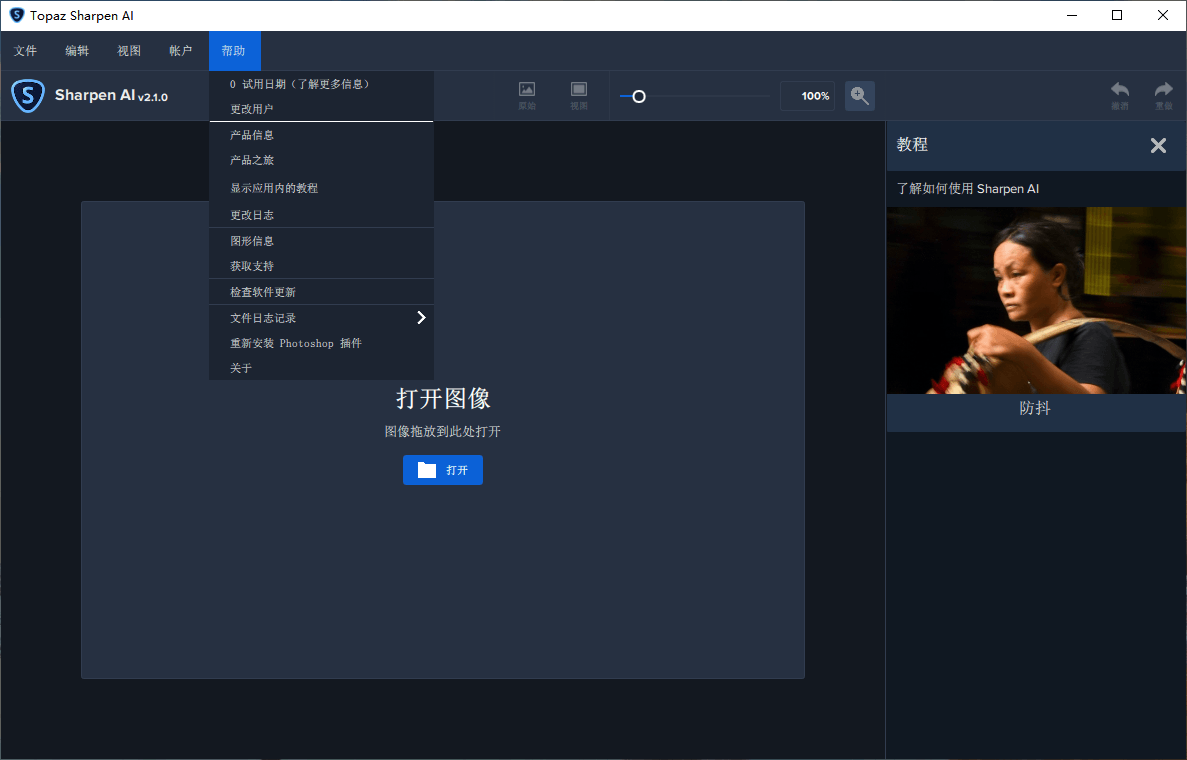This screenshot has height=760, width=1187.
Task: Select 显示应用内的教程 menu entry
Action: point(321,188)
